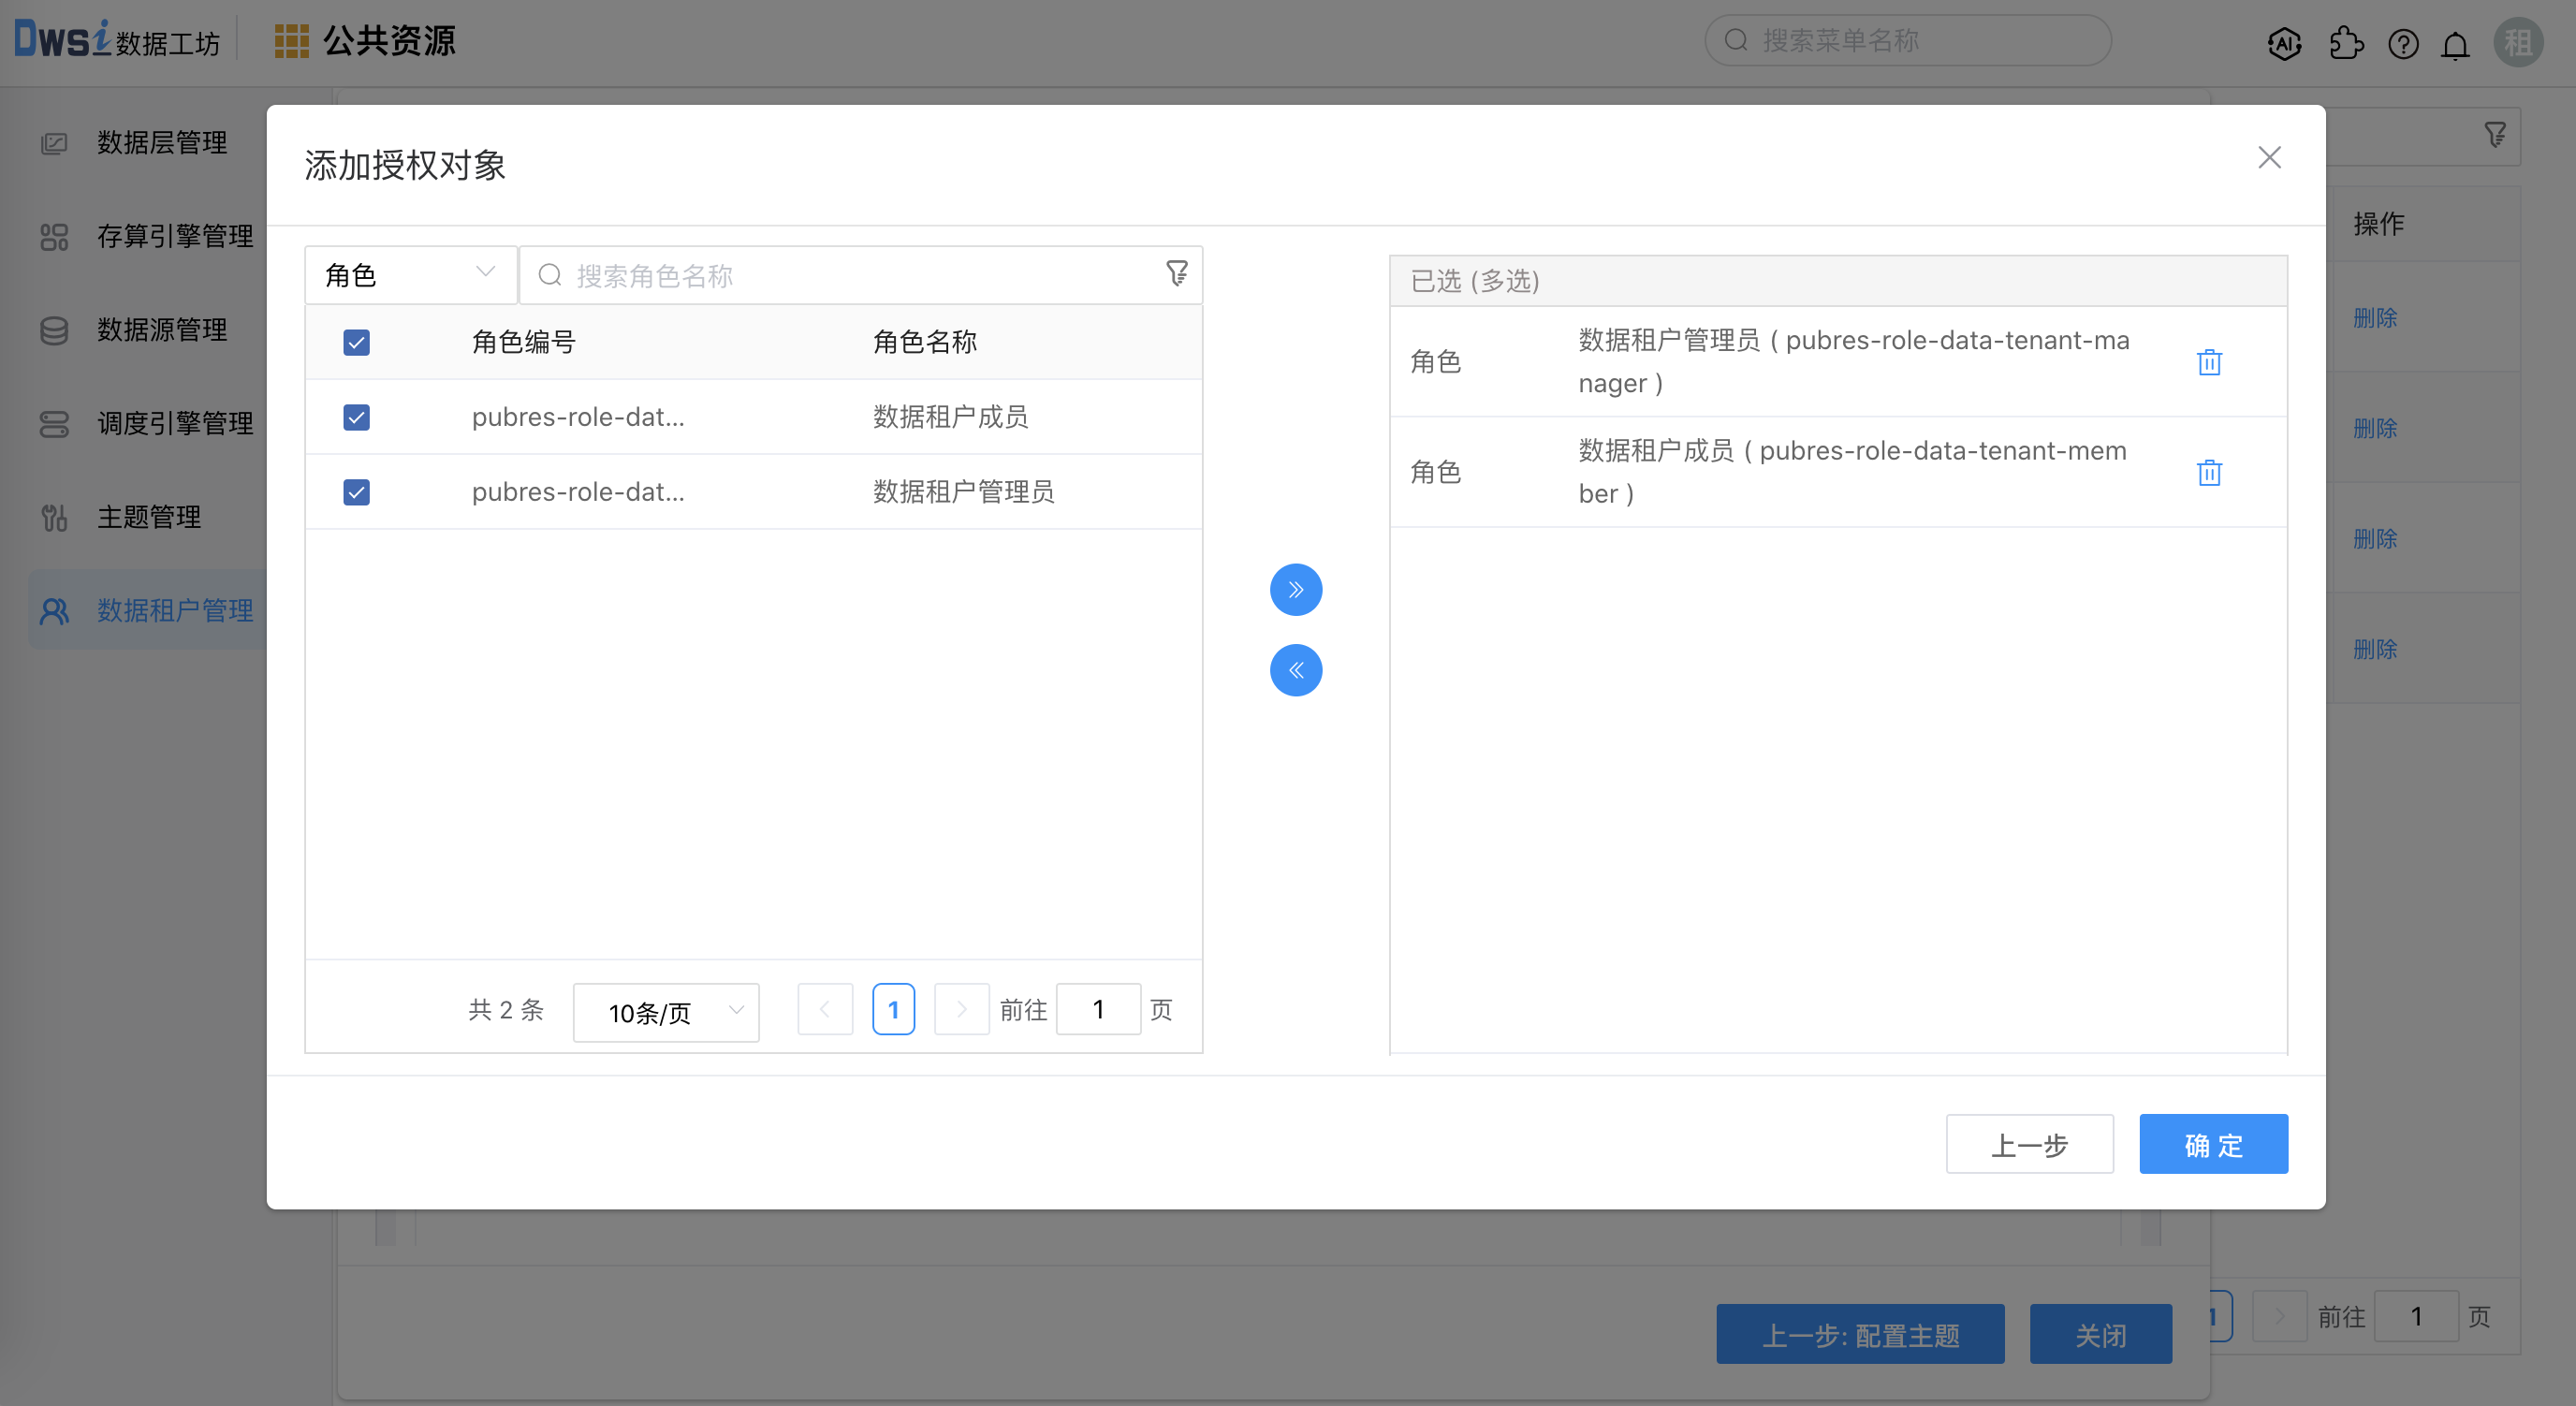Viewport: 2576px width, 1406px height.
Task: Delete the 数据租户管理员 selected role
Action: point(2208,362)
